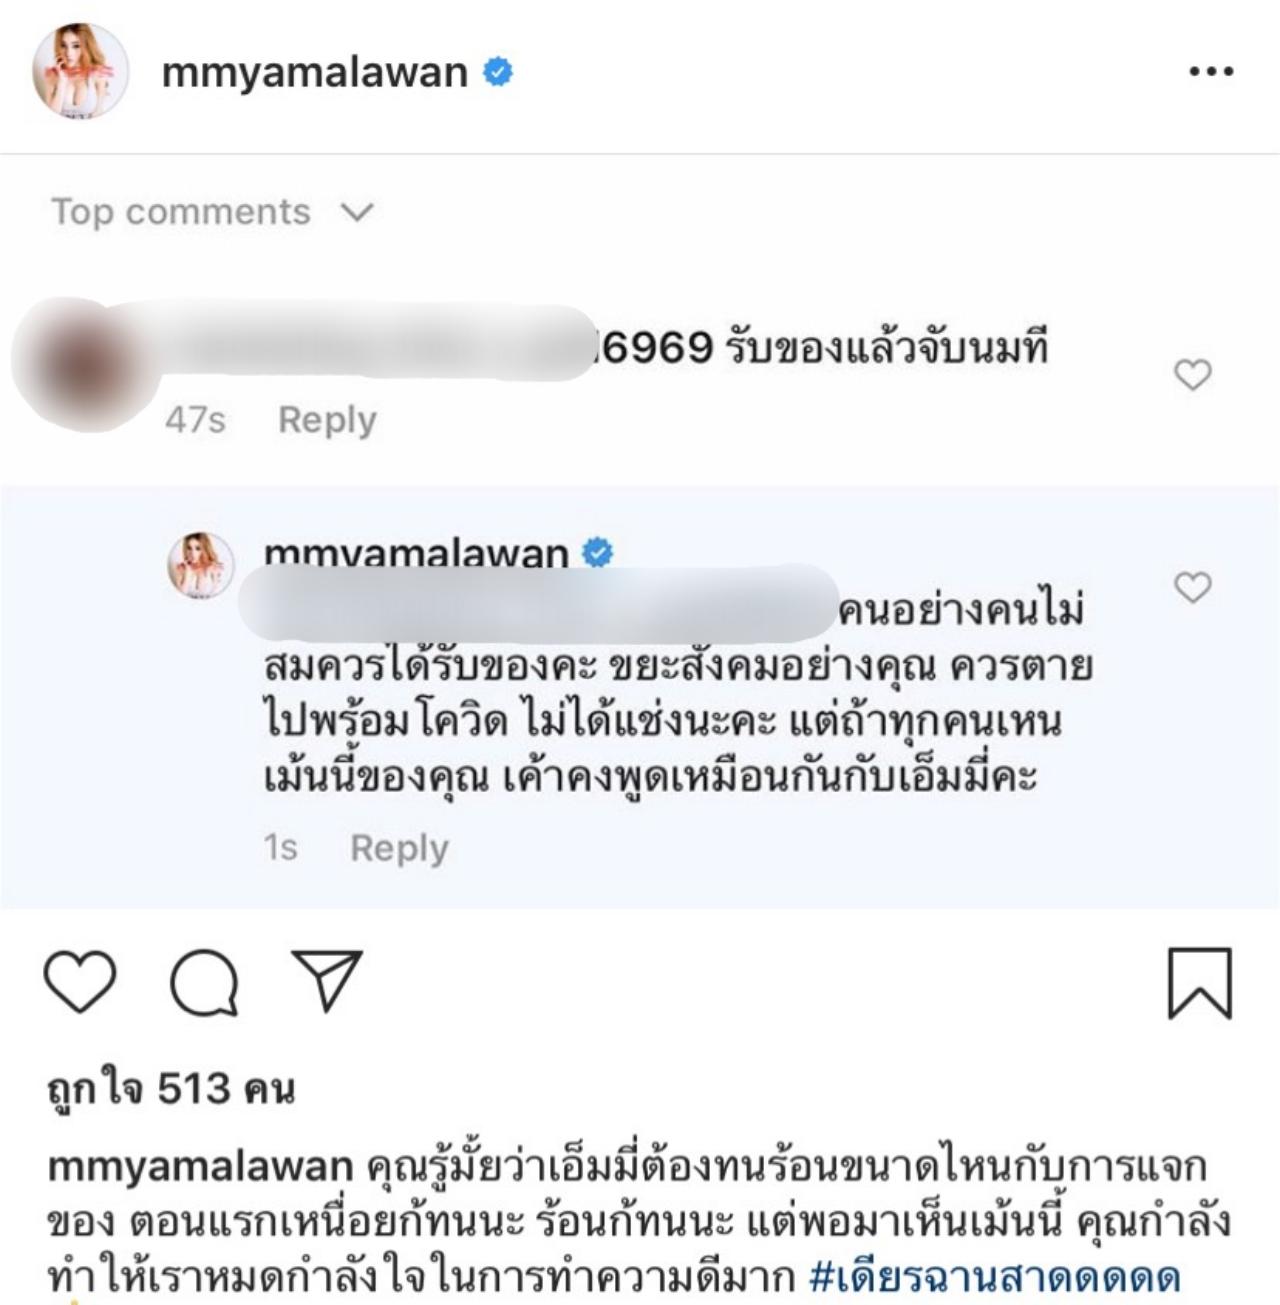Viewport: 1280px width, 1305px height.
Task: Tap mmyamalawan avatar in reply comment
Action: (201, 565)
